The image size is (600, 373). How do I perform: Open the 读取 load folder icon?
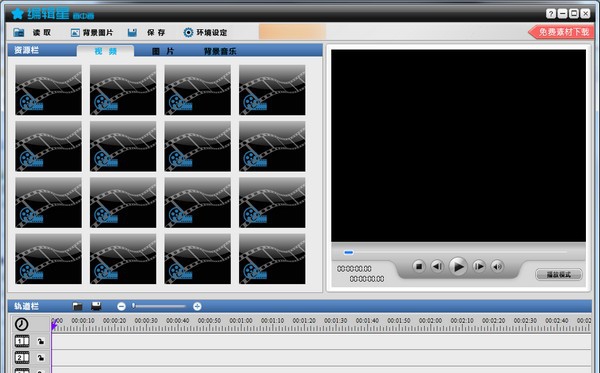(18, 33)
